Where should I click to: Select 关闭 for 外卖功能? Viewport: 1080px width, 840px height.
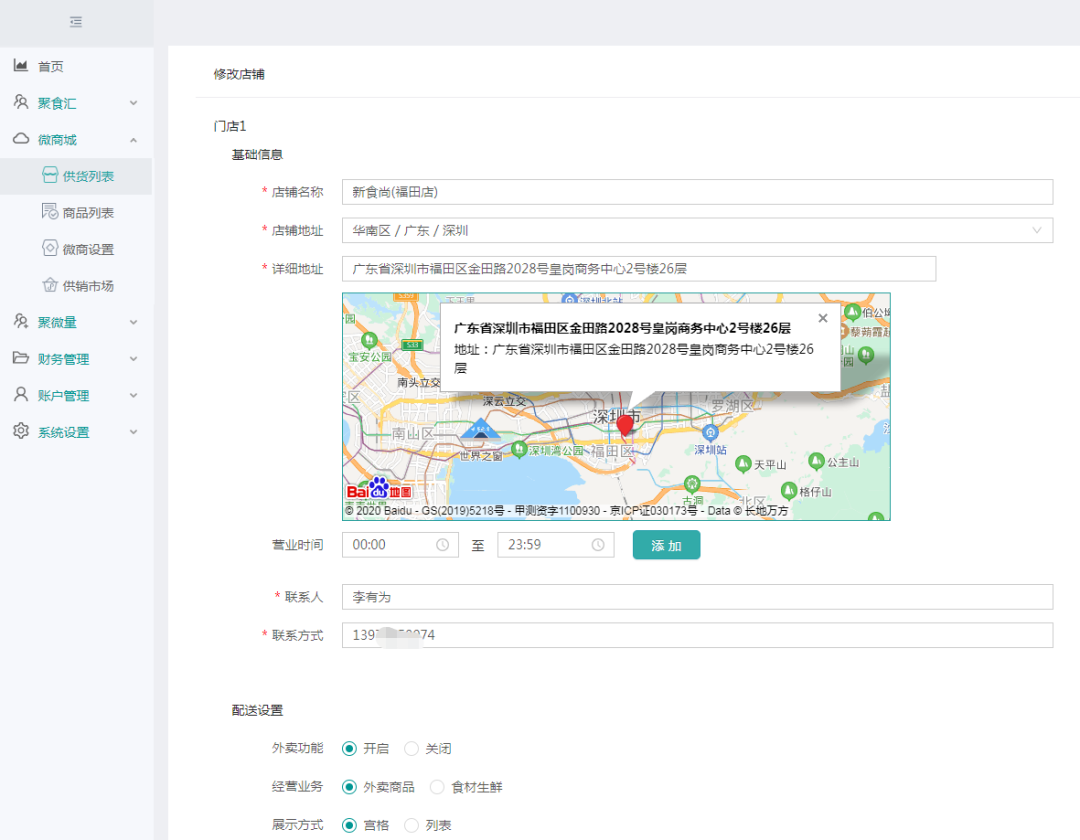pyautogui.click(x=411, y=748)
